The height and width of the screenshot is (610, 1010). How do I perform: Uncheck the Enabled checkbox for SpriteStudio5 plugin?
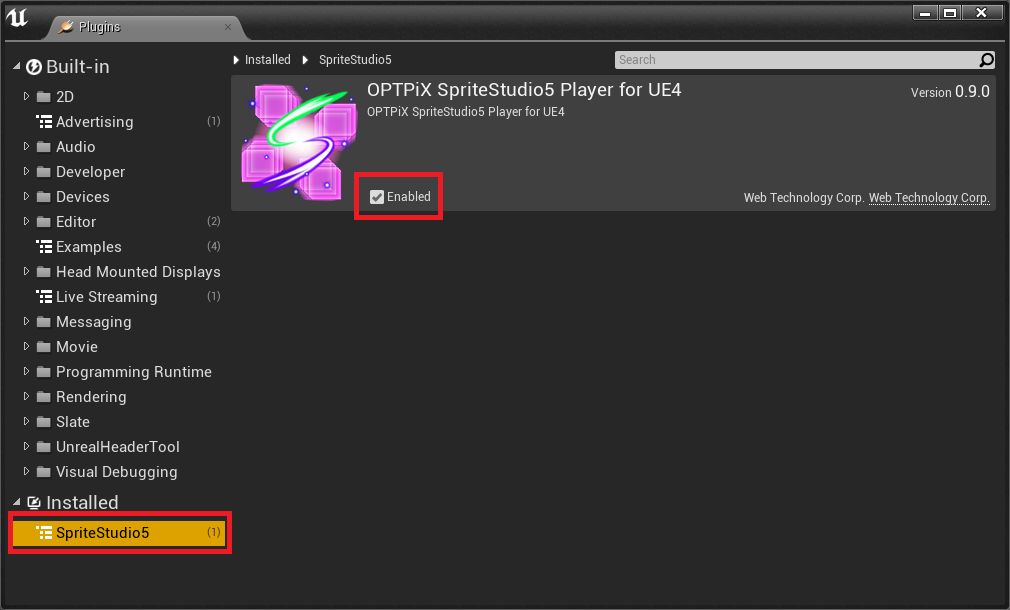tap(377, 197)
